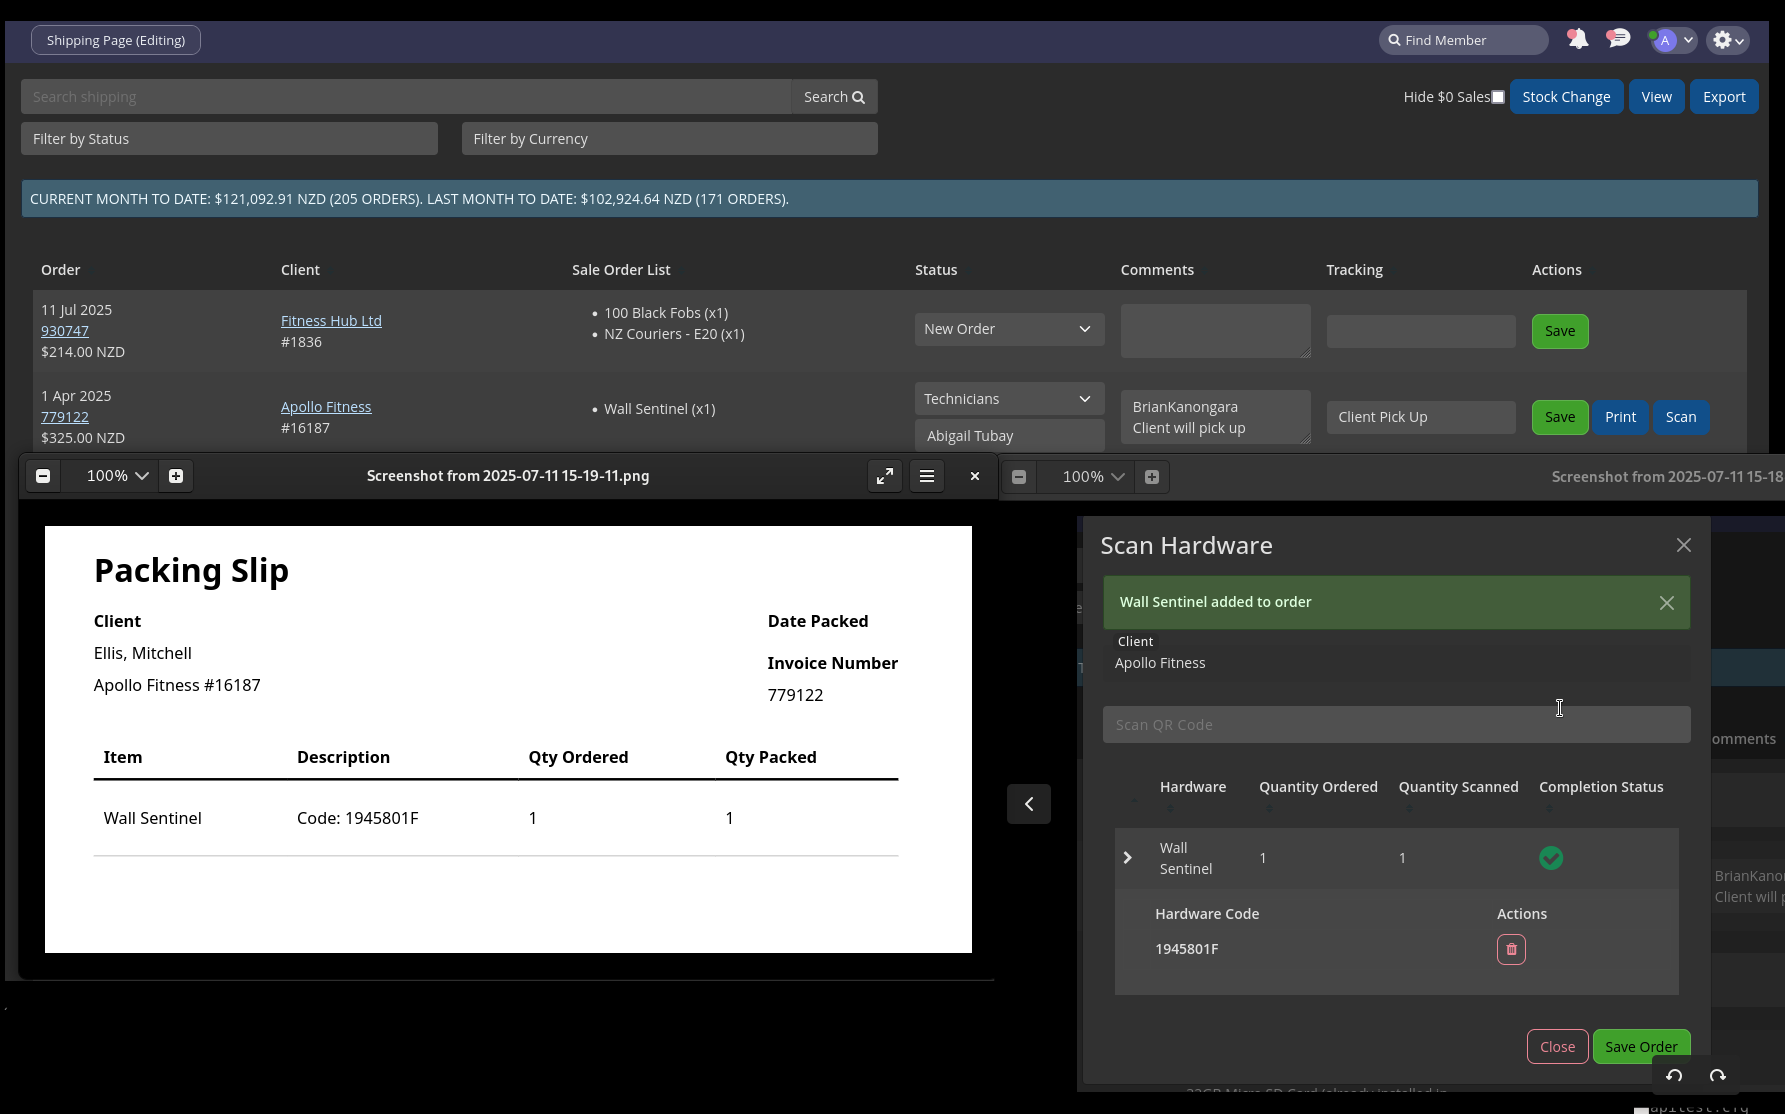The height and width of the screenshot is (1114, 1785).
Task: Open the Apollo Fitness client link
Action: click(x=326, y=407)
